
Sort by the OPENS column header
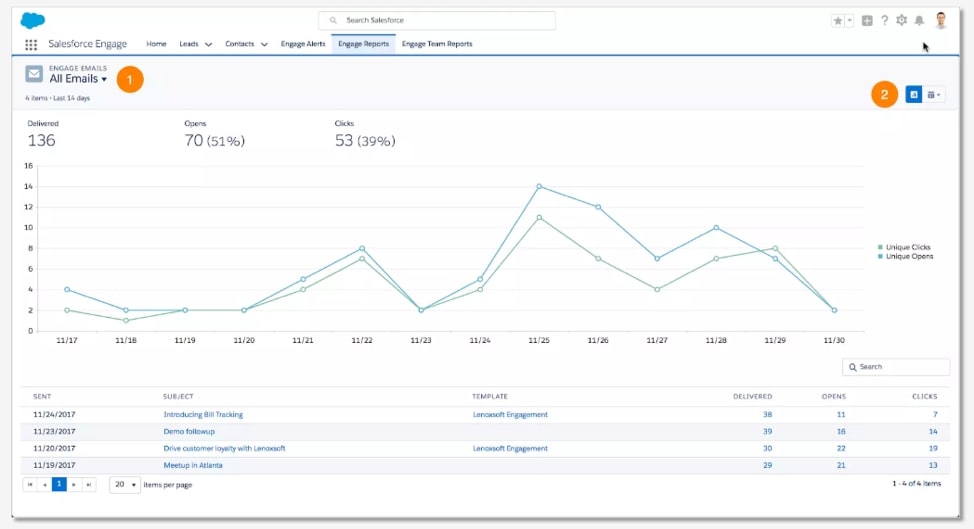click(834, 396)
